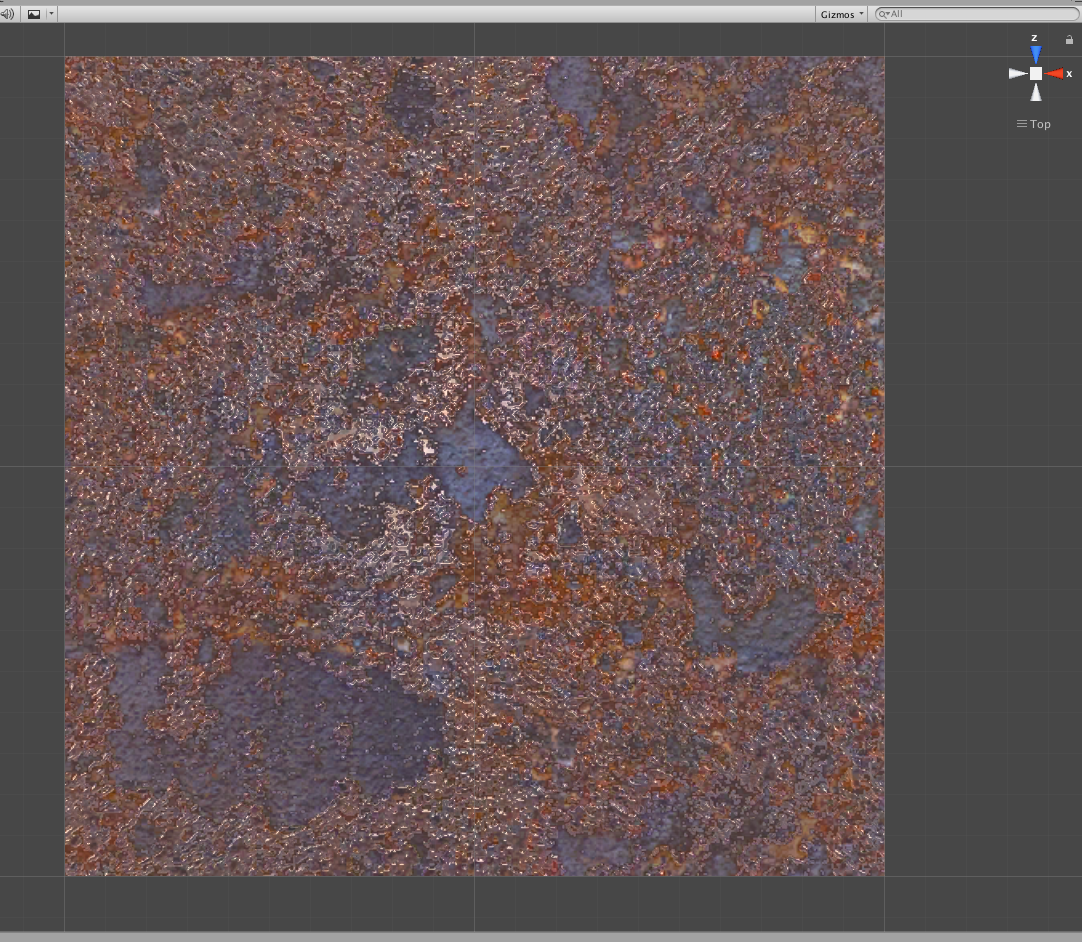Select the rusty textured plane
Image resolution: width=1082 pixels, height=942 pixels.
(x=475, y=467)
